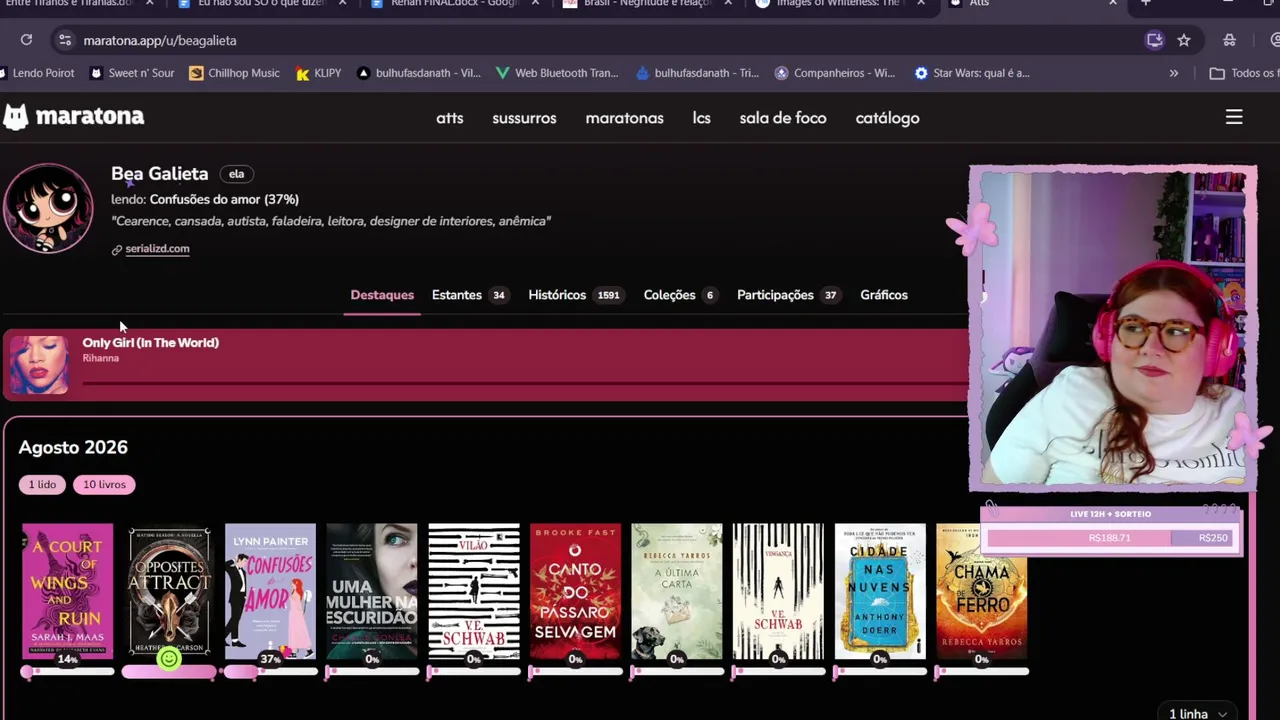Open the Opposites Attract book cover
This screenshot has width=1280, height=720.
coord(169,591)
